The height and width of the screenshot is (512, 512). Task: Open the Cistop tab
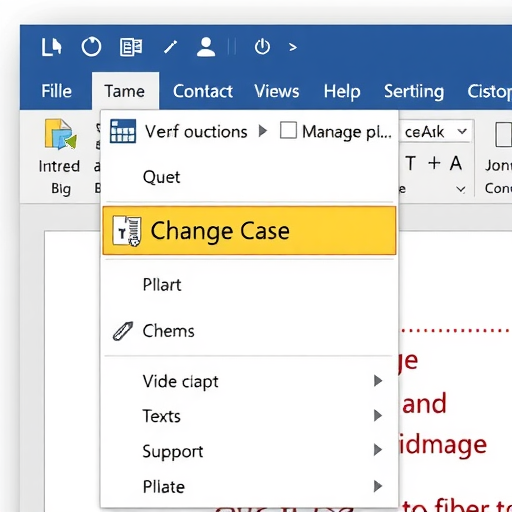click(489, 92)
